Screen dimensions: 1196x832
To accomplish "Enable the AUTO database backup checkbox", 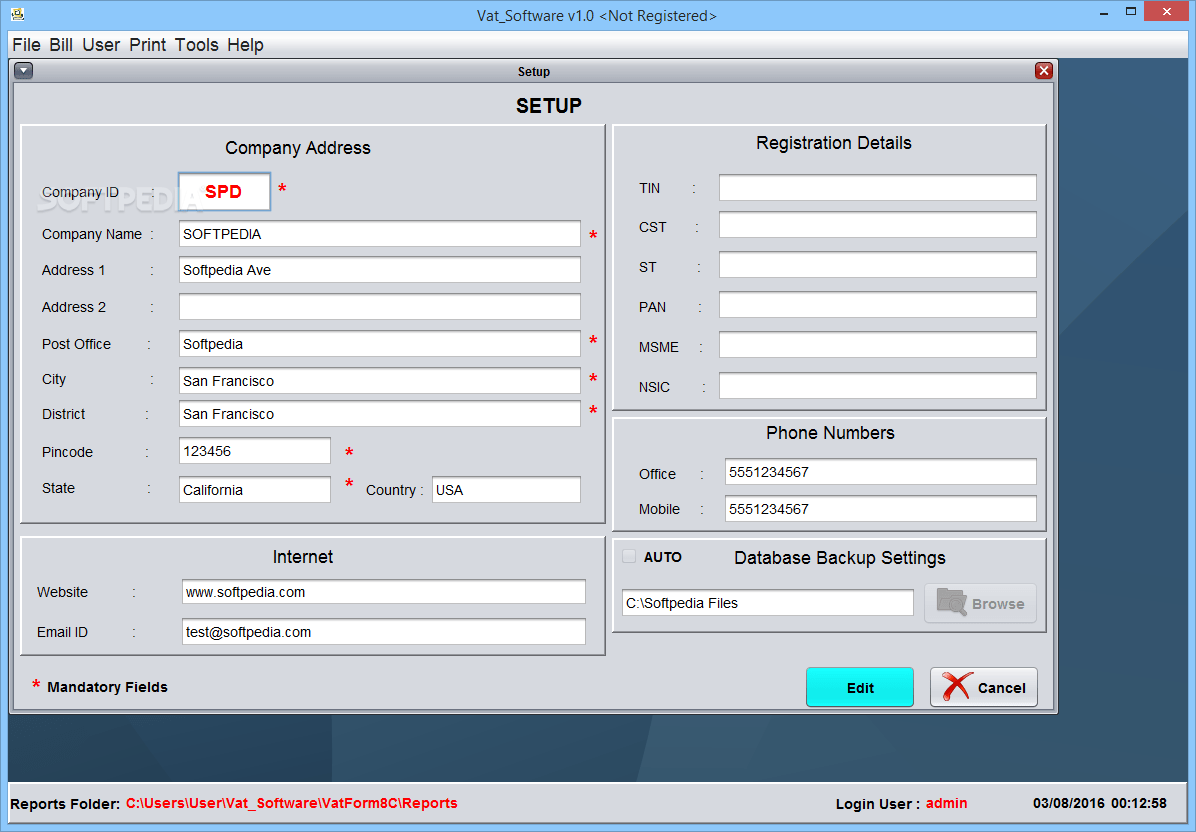I will tap(628, 557).
